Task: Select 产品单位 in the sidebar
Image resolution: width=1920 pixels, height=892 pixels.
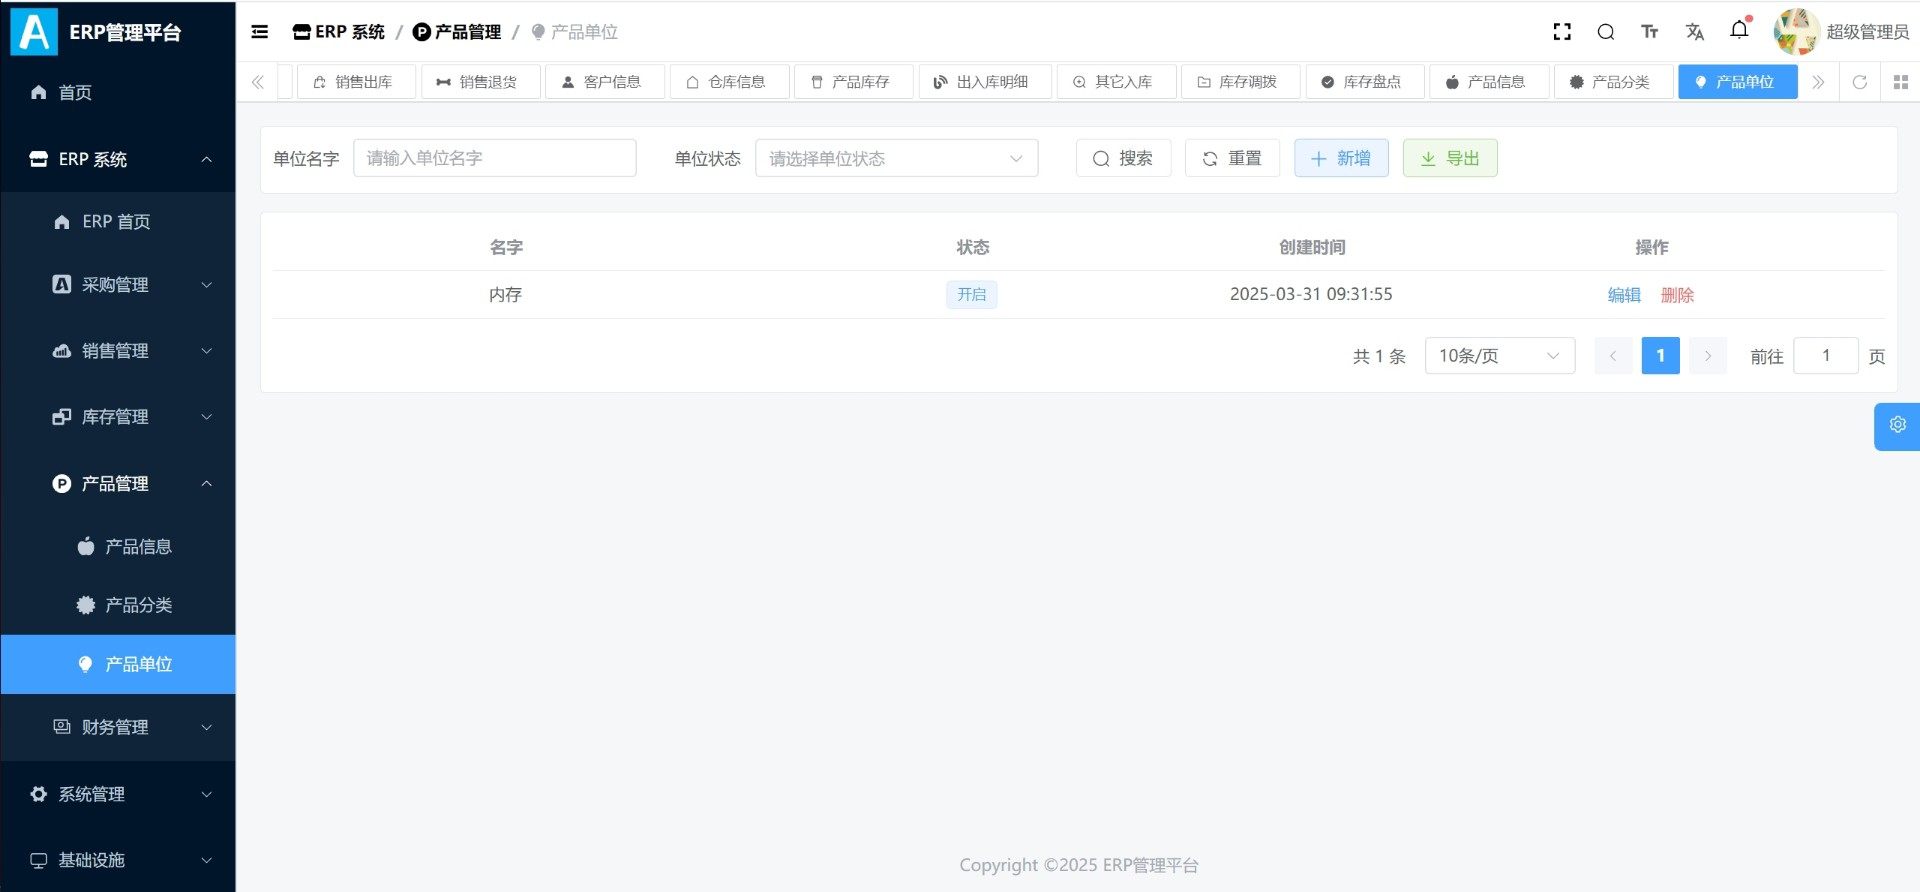Action: tap(118, 664)
